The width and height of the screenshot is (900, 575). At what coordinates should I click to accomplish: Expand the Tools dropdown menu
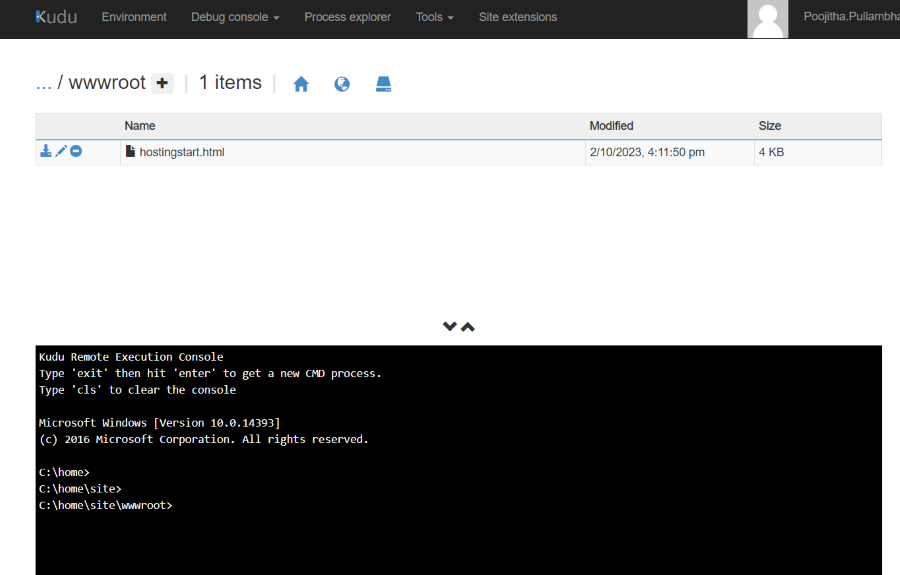pyautogui.click(x=435, y=17)
